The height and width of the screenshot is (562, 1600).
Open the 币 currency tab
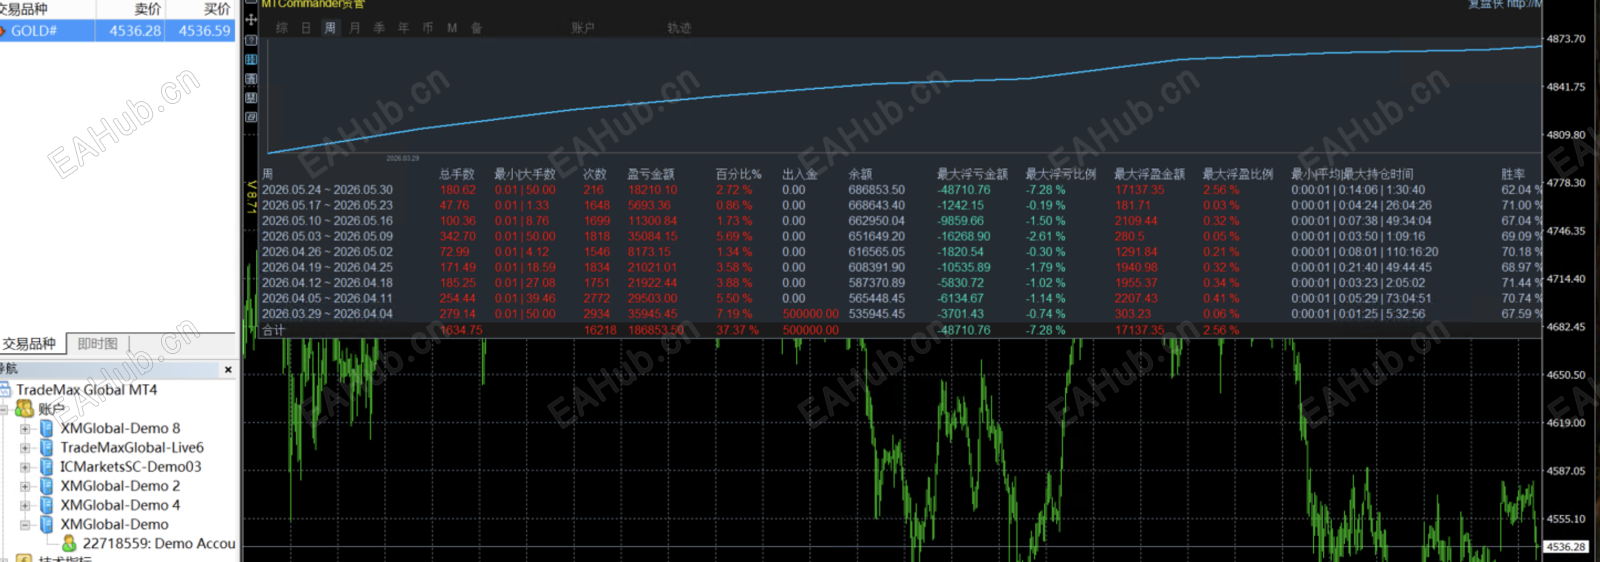[x=427, y=28]
